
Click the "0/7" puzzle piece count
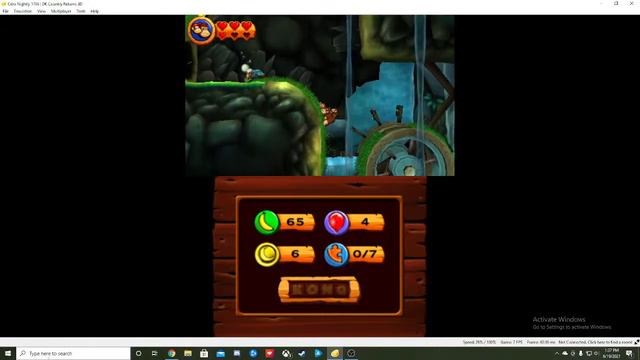[x=364, y=254]
